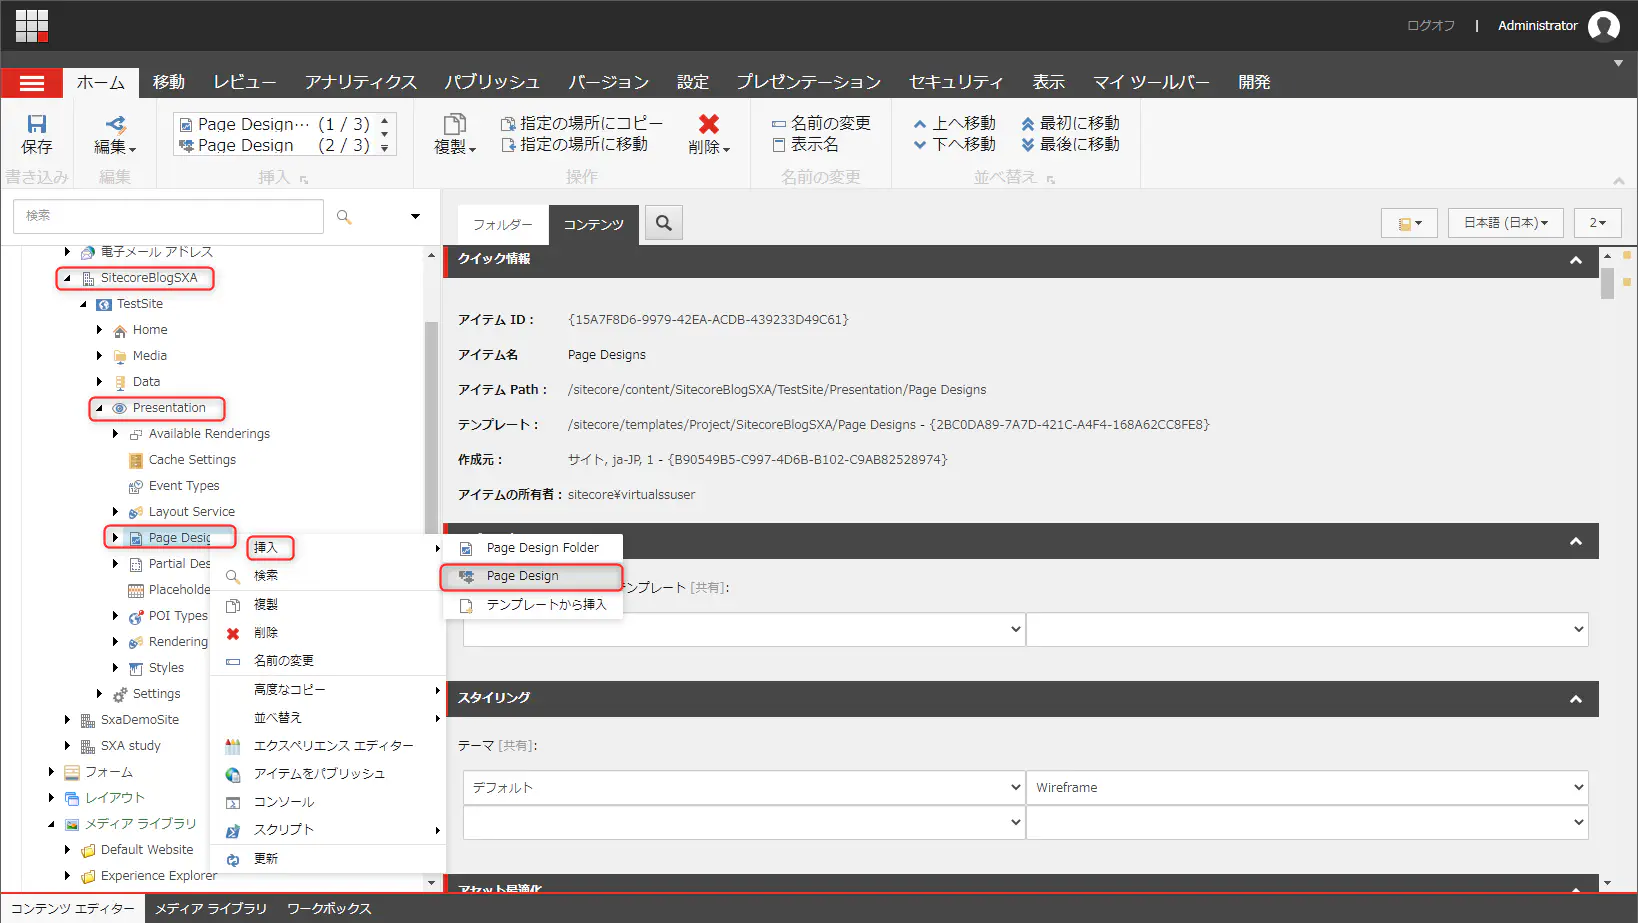
Task: Insert a Page Design Folder
Action: point(532,548)
